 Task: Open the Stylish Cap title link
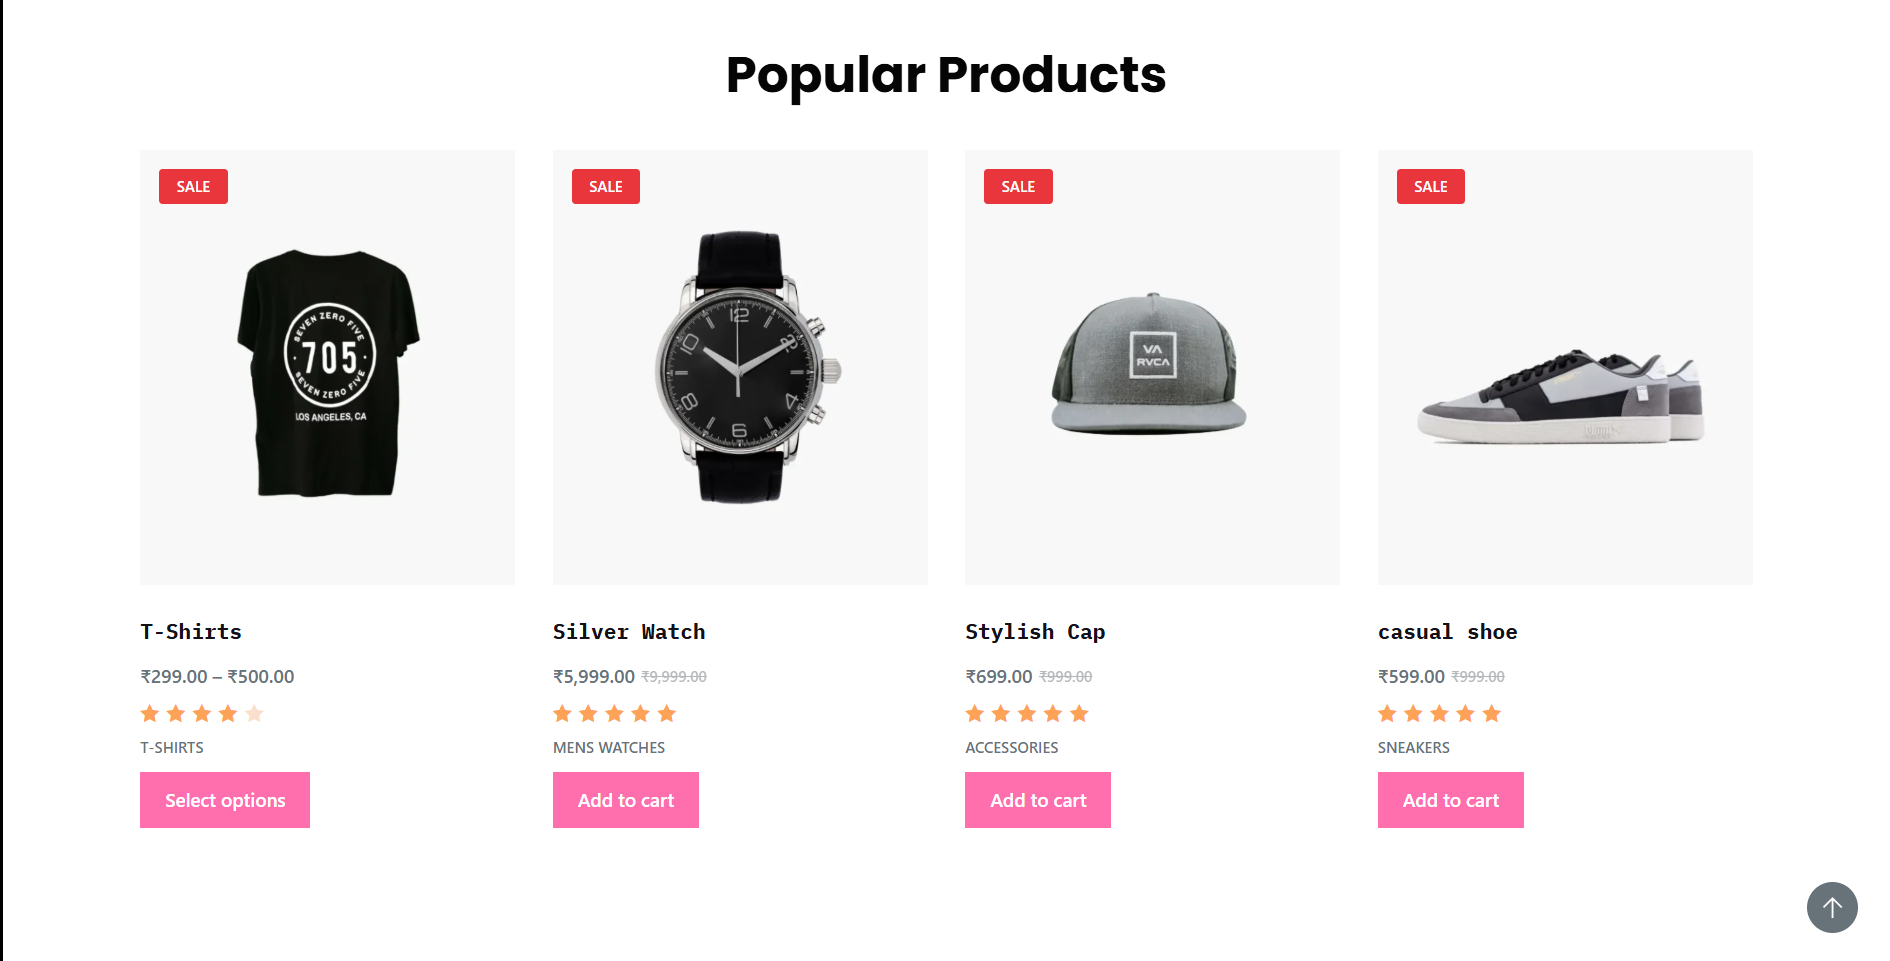[1035, 632]
